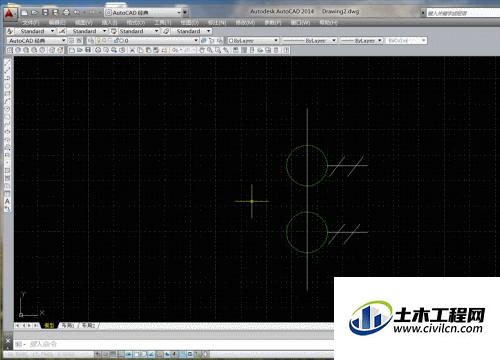Open the ByLayer lineweight dropdown
The image size is (500, 360).
point(361,40)
